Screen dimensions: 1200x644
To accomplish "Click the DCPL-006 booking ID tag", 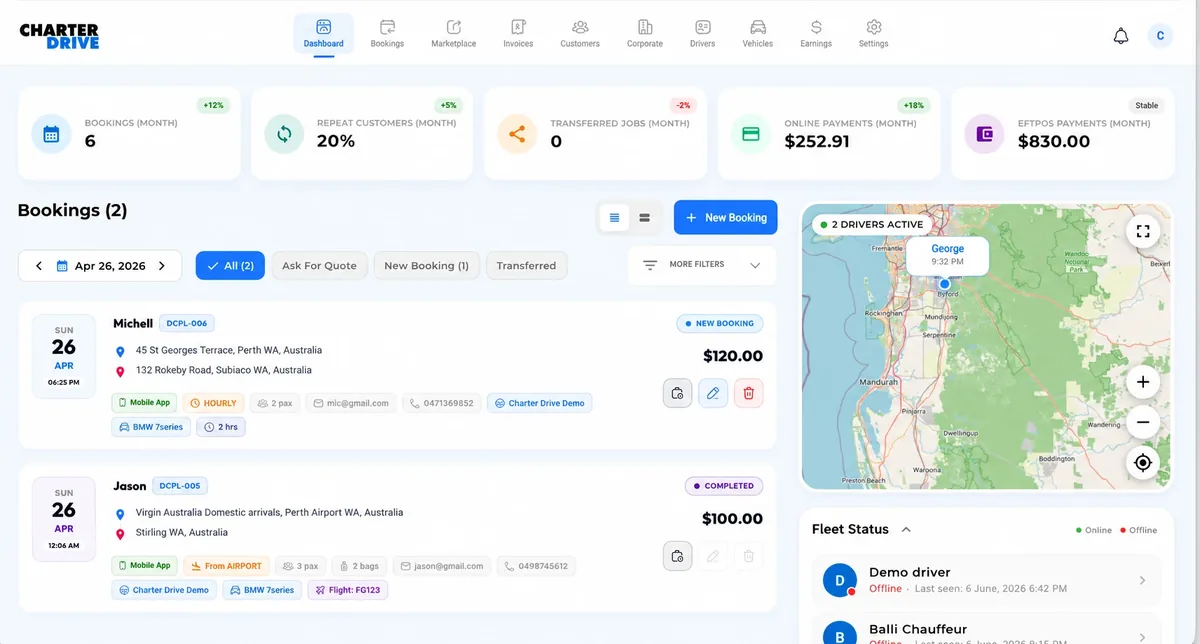I will click(187, 323).
